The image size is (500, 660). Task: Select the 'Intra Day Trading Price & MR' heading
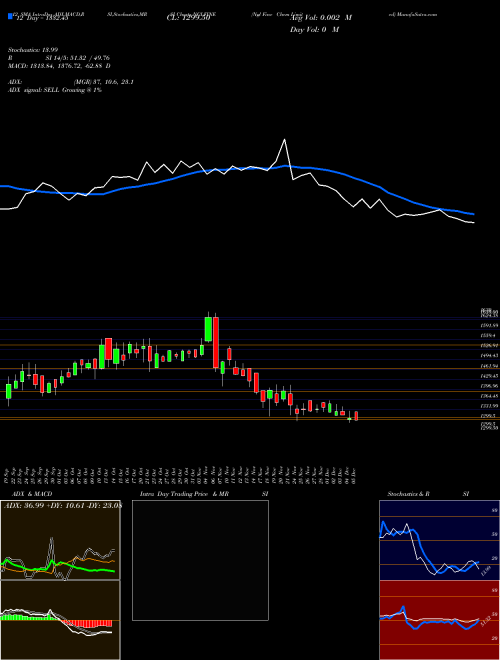click(184, 494)
